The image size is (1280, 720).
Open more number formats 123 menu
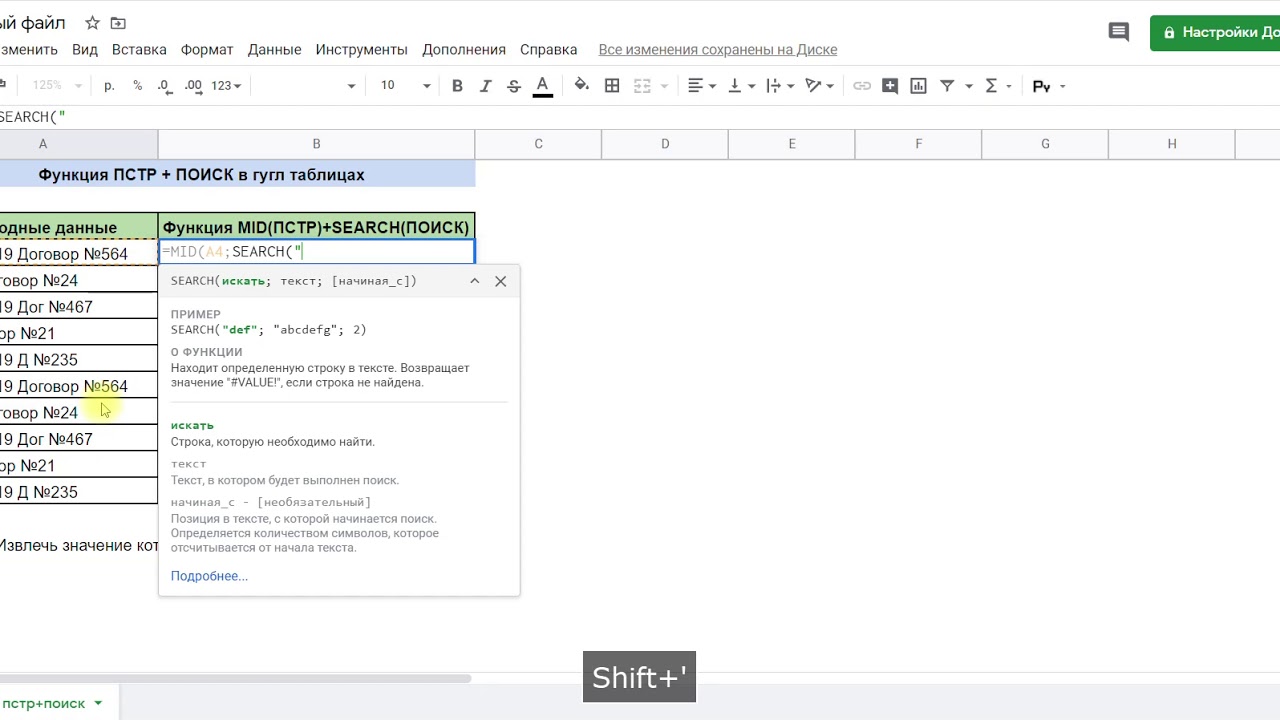click(226, 86)
